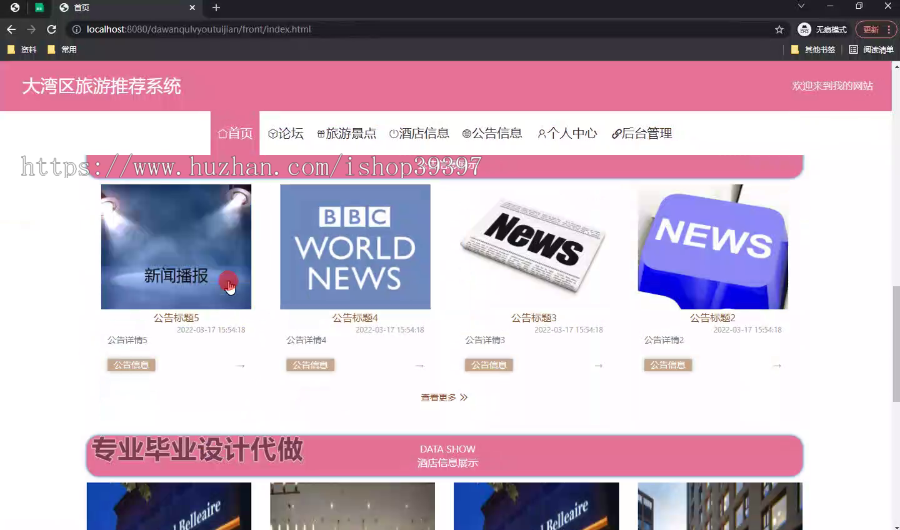Open the 阅读清单 reading list

coord(871,49)
